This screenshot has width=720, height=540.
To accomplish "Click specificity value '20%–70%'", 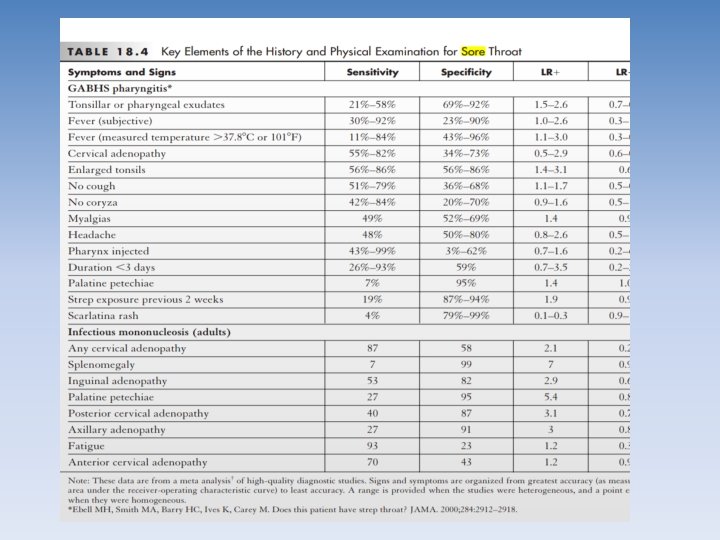I will 466,202.
